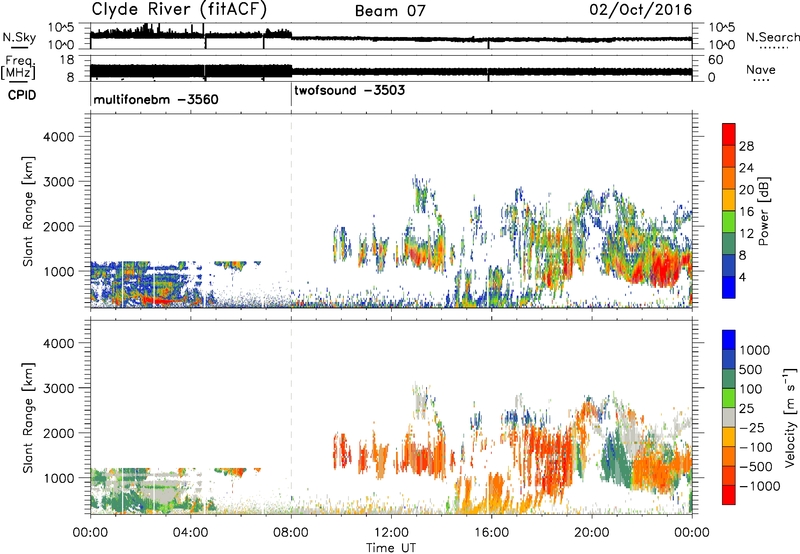This screenshot has height=554, width=800.
Task: Click the '16' Power colorbar tick label
Action: coord(746,211)
